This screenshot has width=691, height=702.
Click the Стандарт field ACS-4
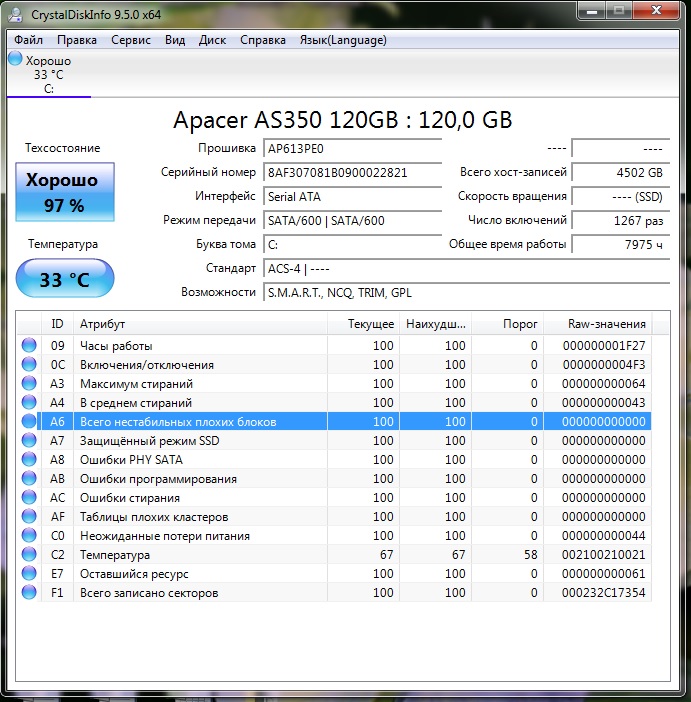466,269
